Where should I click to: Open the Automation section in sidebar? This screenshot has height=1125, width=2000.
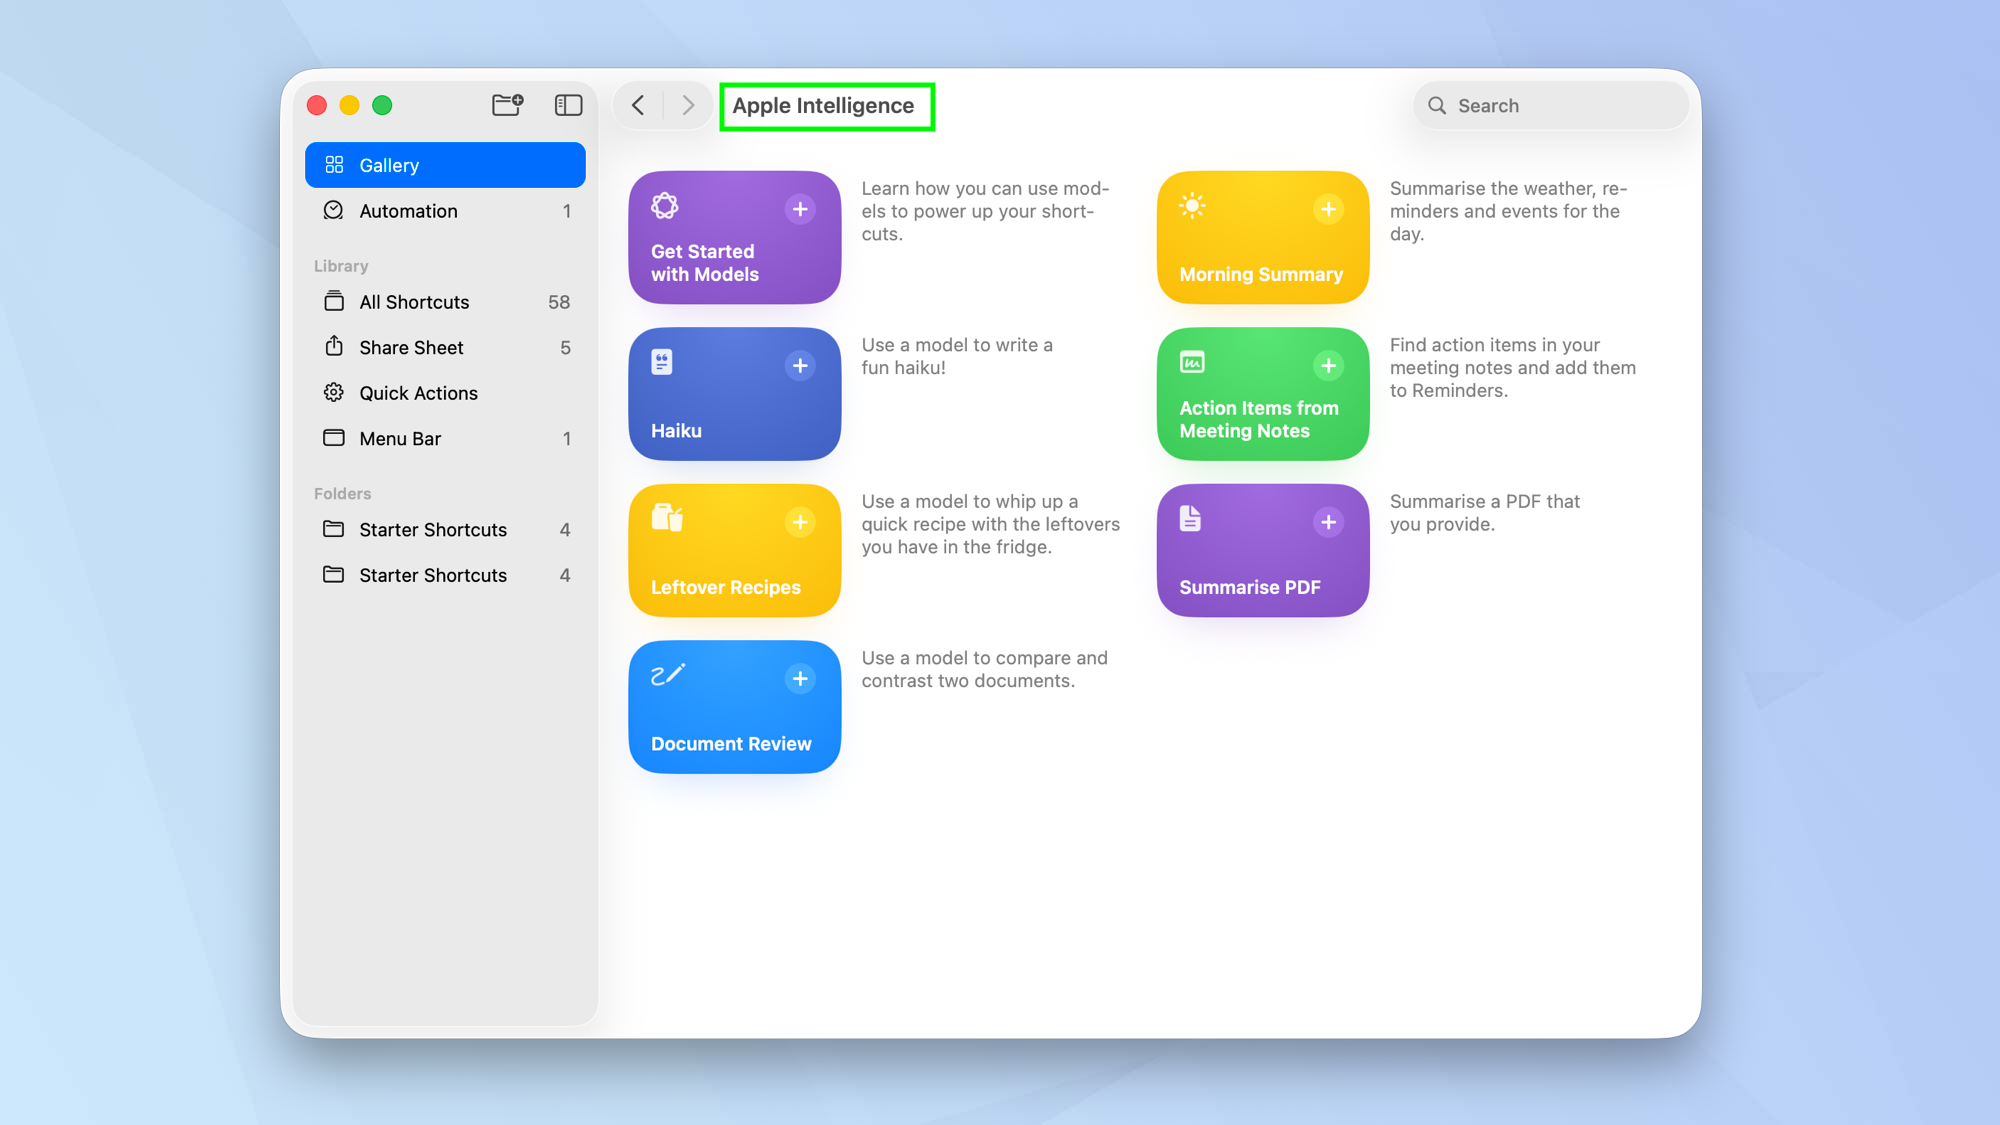[408, 210]
